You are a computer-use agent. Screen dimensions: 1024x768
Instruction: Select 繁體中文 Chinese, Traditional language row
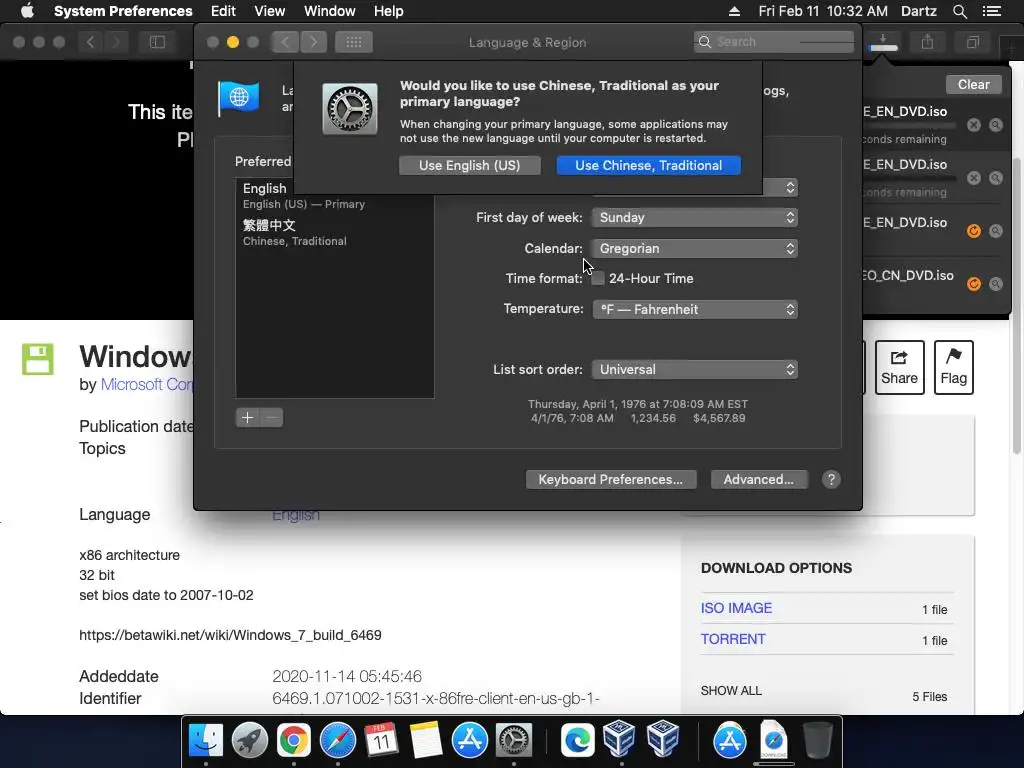334,232
